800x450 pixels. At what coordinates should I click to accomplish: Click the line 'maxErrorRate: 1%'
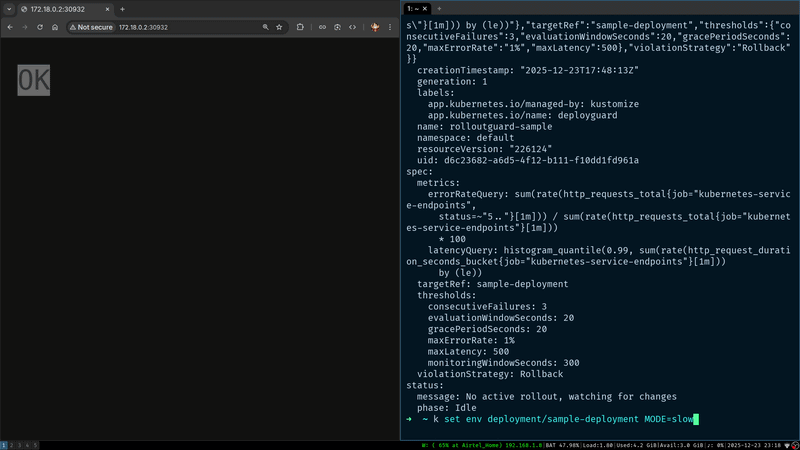click(x=471, y=340)
